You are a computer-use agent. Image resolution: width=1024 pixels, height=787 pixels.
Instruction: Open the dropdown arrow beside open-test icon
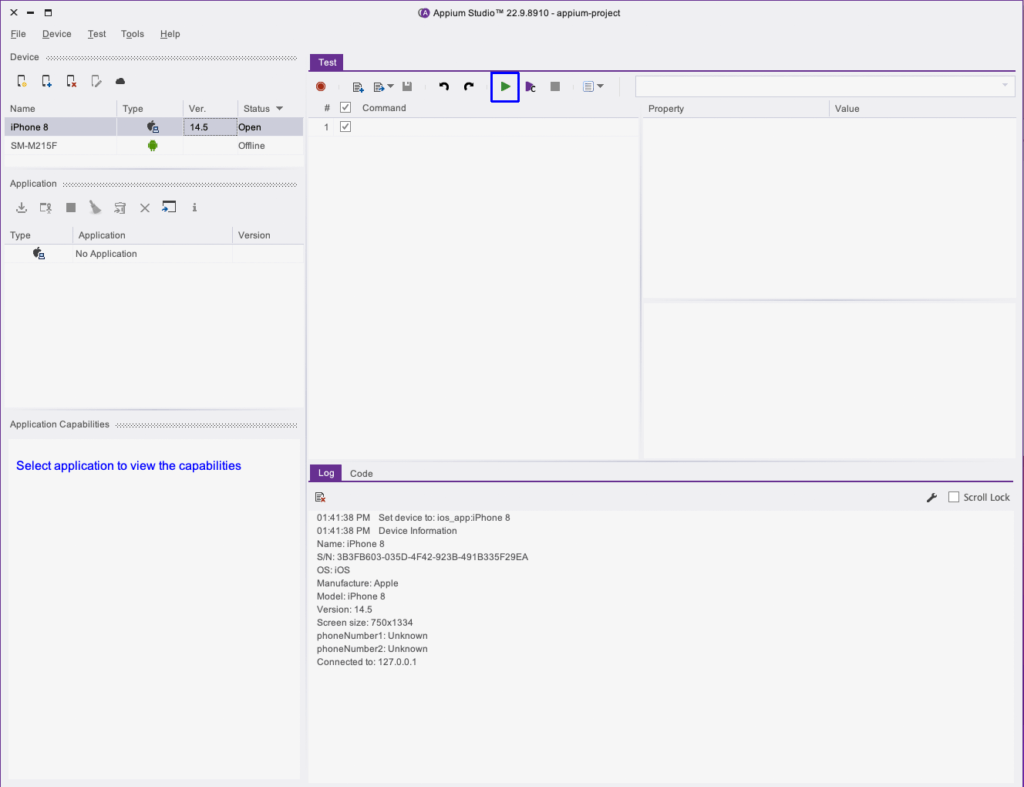tap(390, 87)
